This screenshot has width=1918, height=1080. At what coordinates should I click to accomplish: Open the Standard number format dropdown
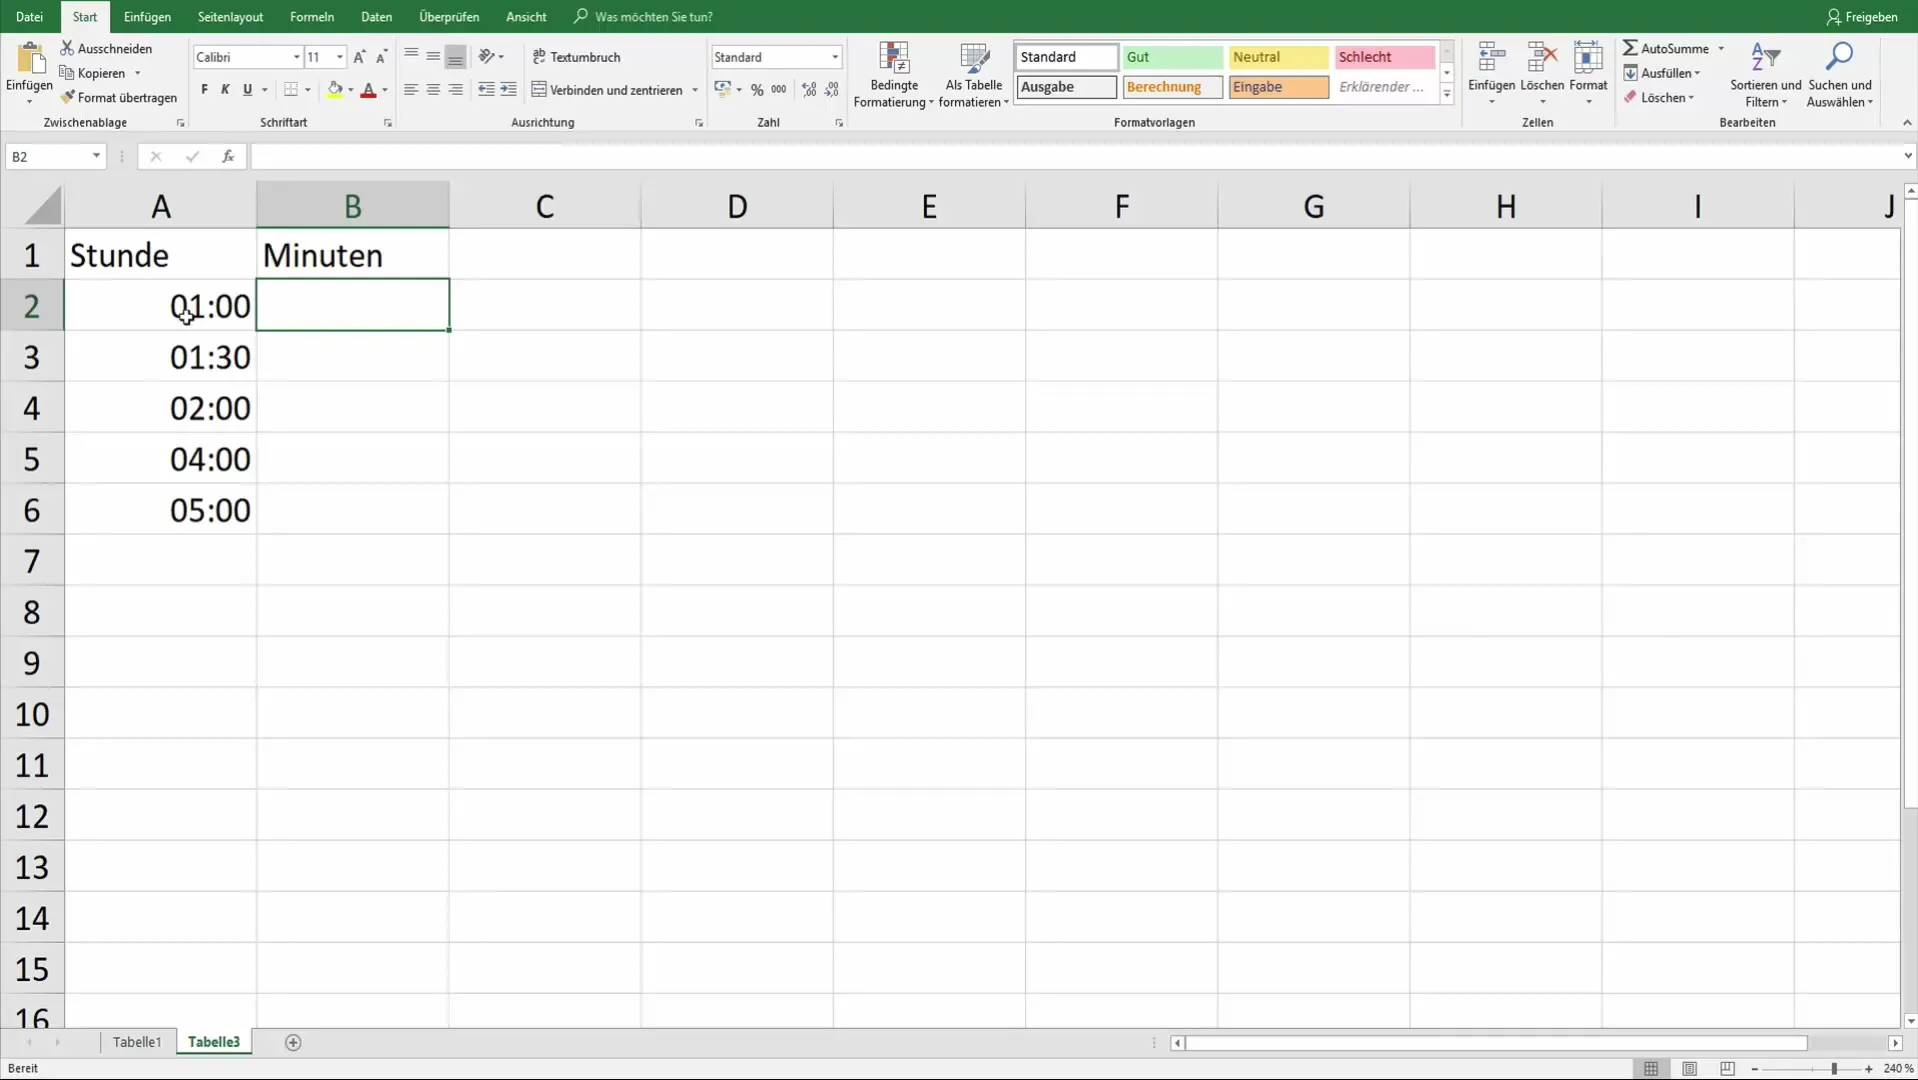(x=835, y=57)
